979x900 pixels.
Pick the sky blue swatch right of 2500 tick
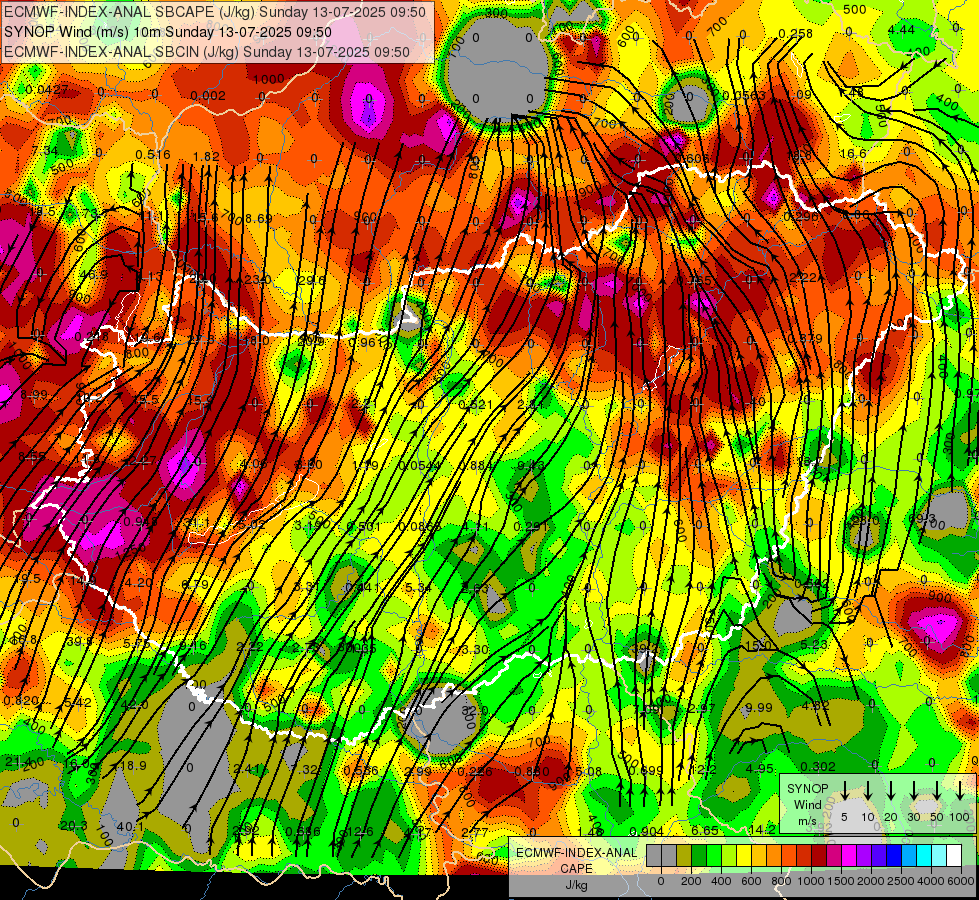click(909, 855)
